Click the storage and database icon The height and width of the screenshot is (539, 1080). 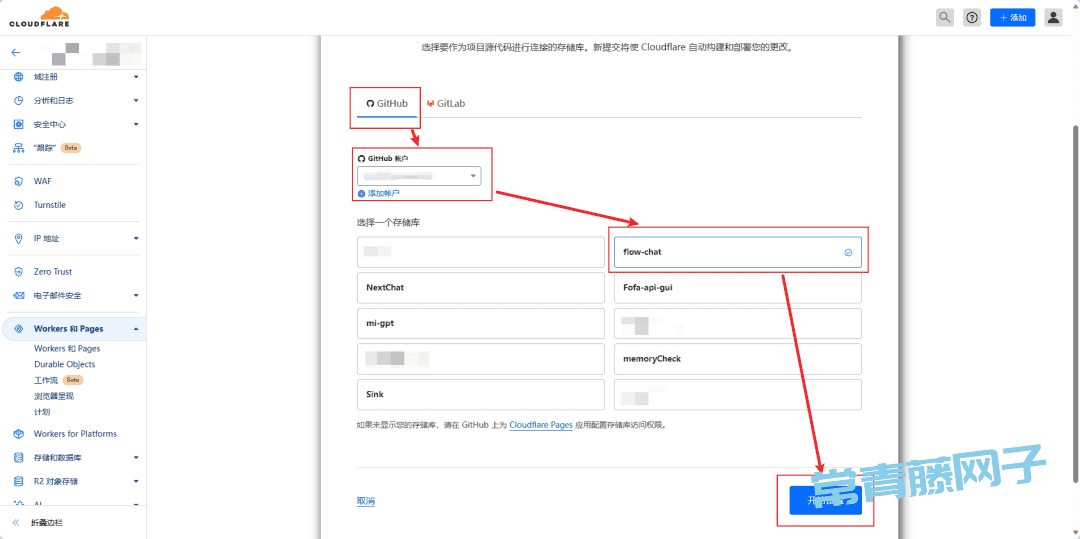click(19, 457)
